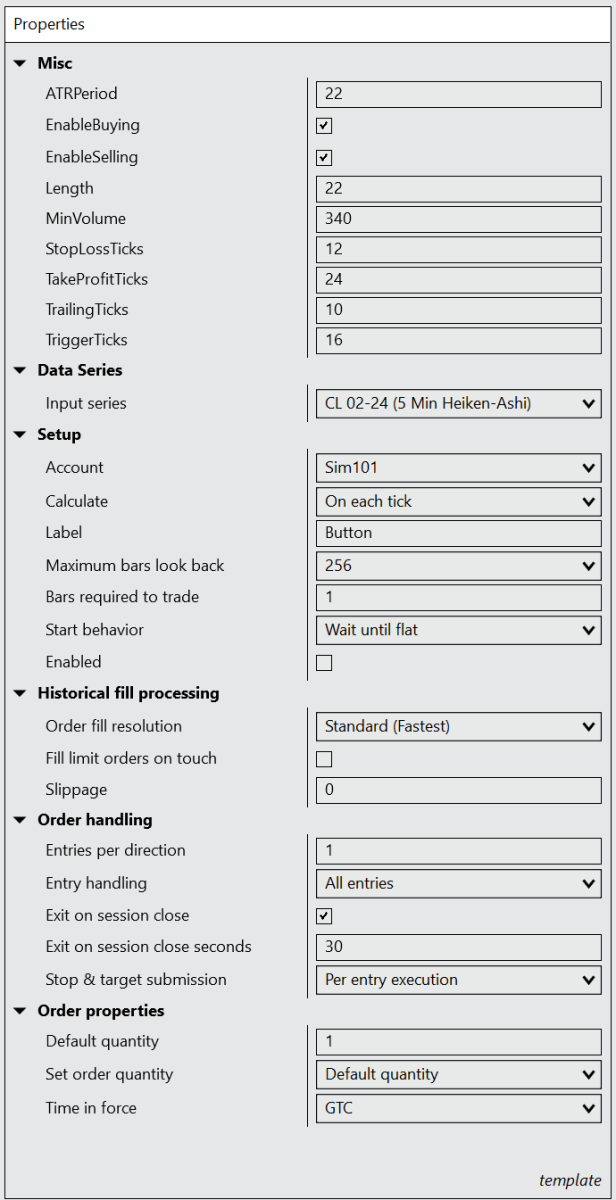Open the Input series dropdown
The width and height of the screenshot is (616, 1200).
point(459,404)
